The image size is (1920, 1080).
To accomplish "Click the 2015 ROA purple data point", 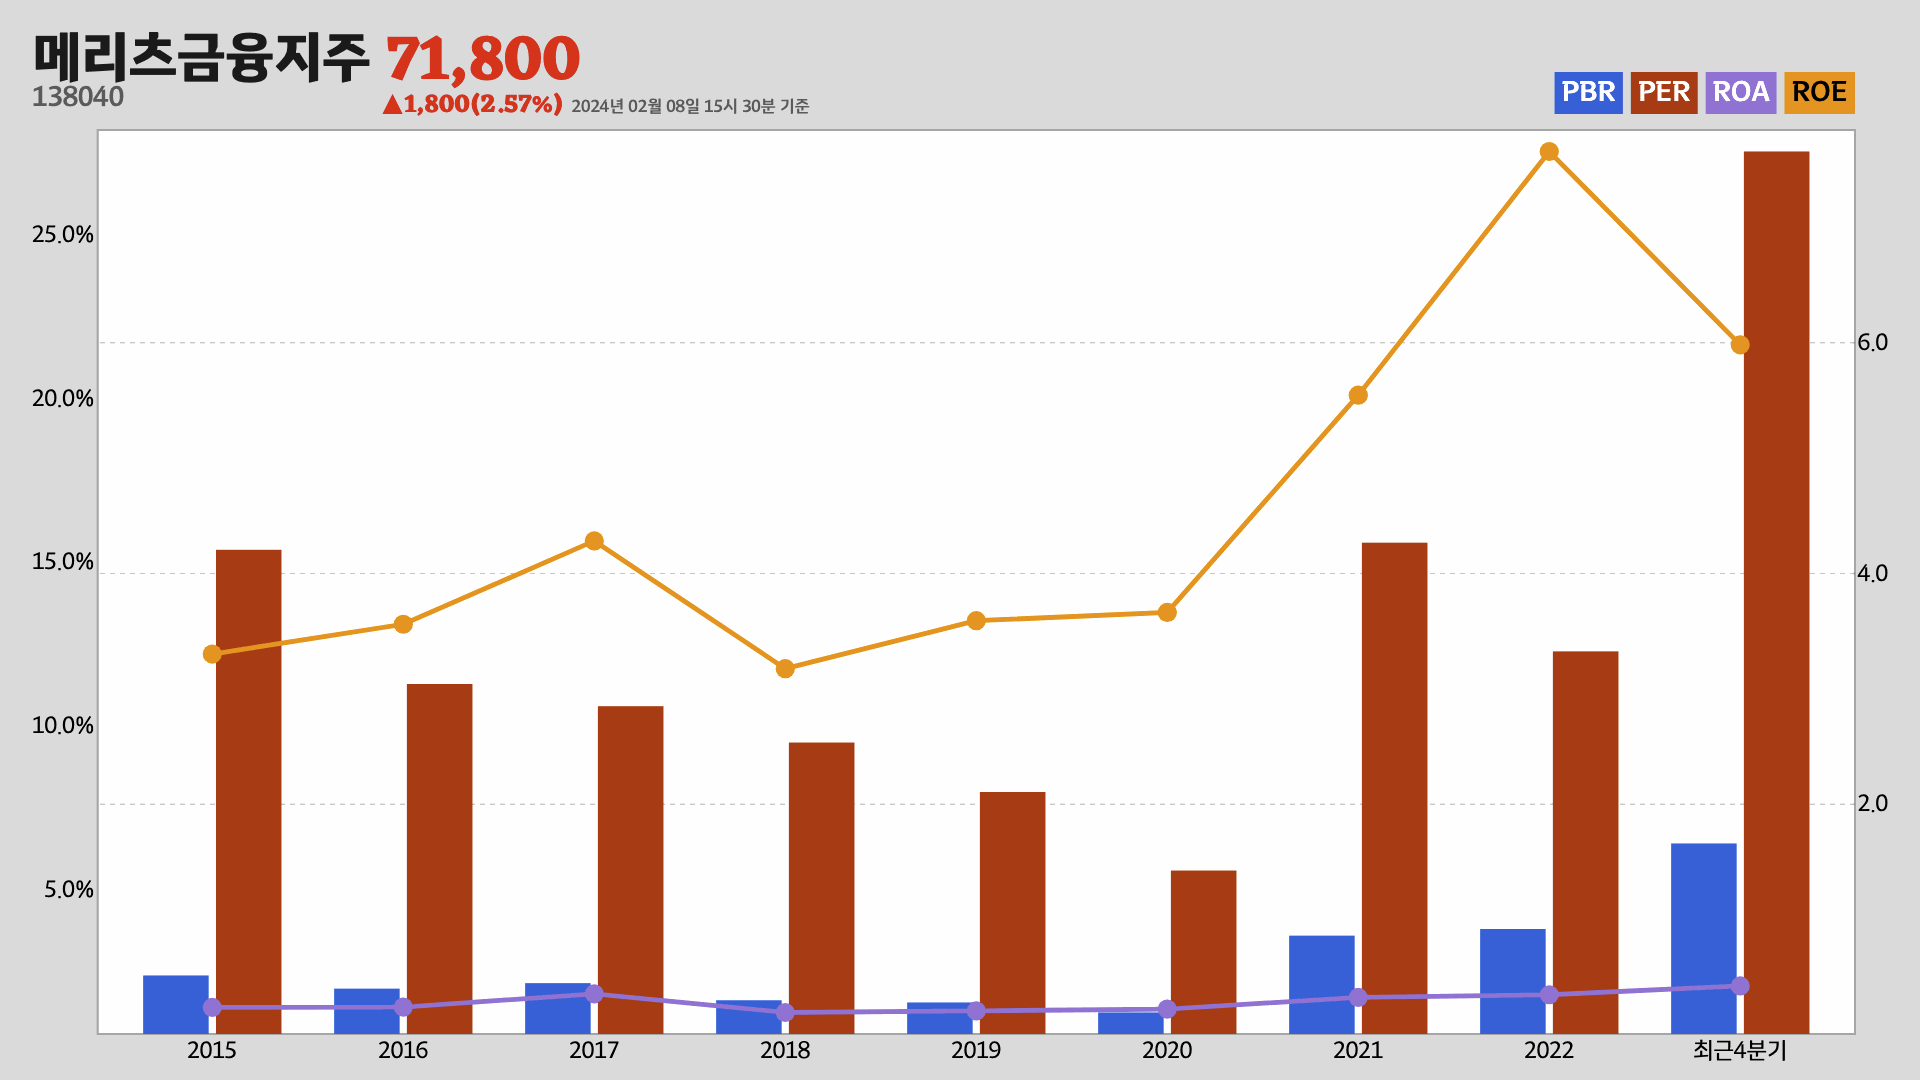I will pos(212,1007).
